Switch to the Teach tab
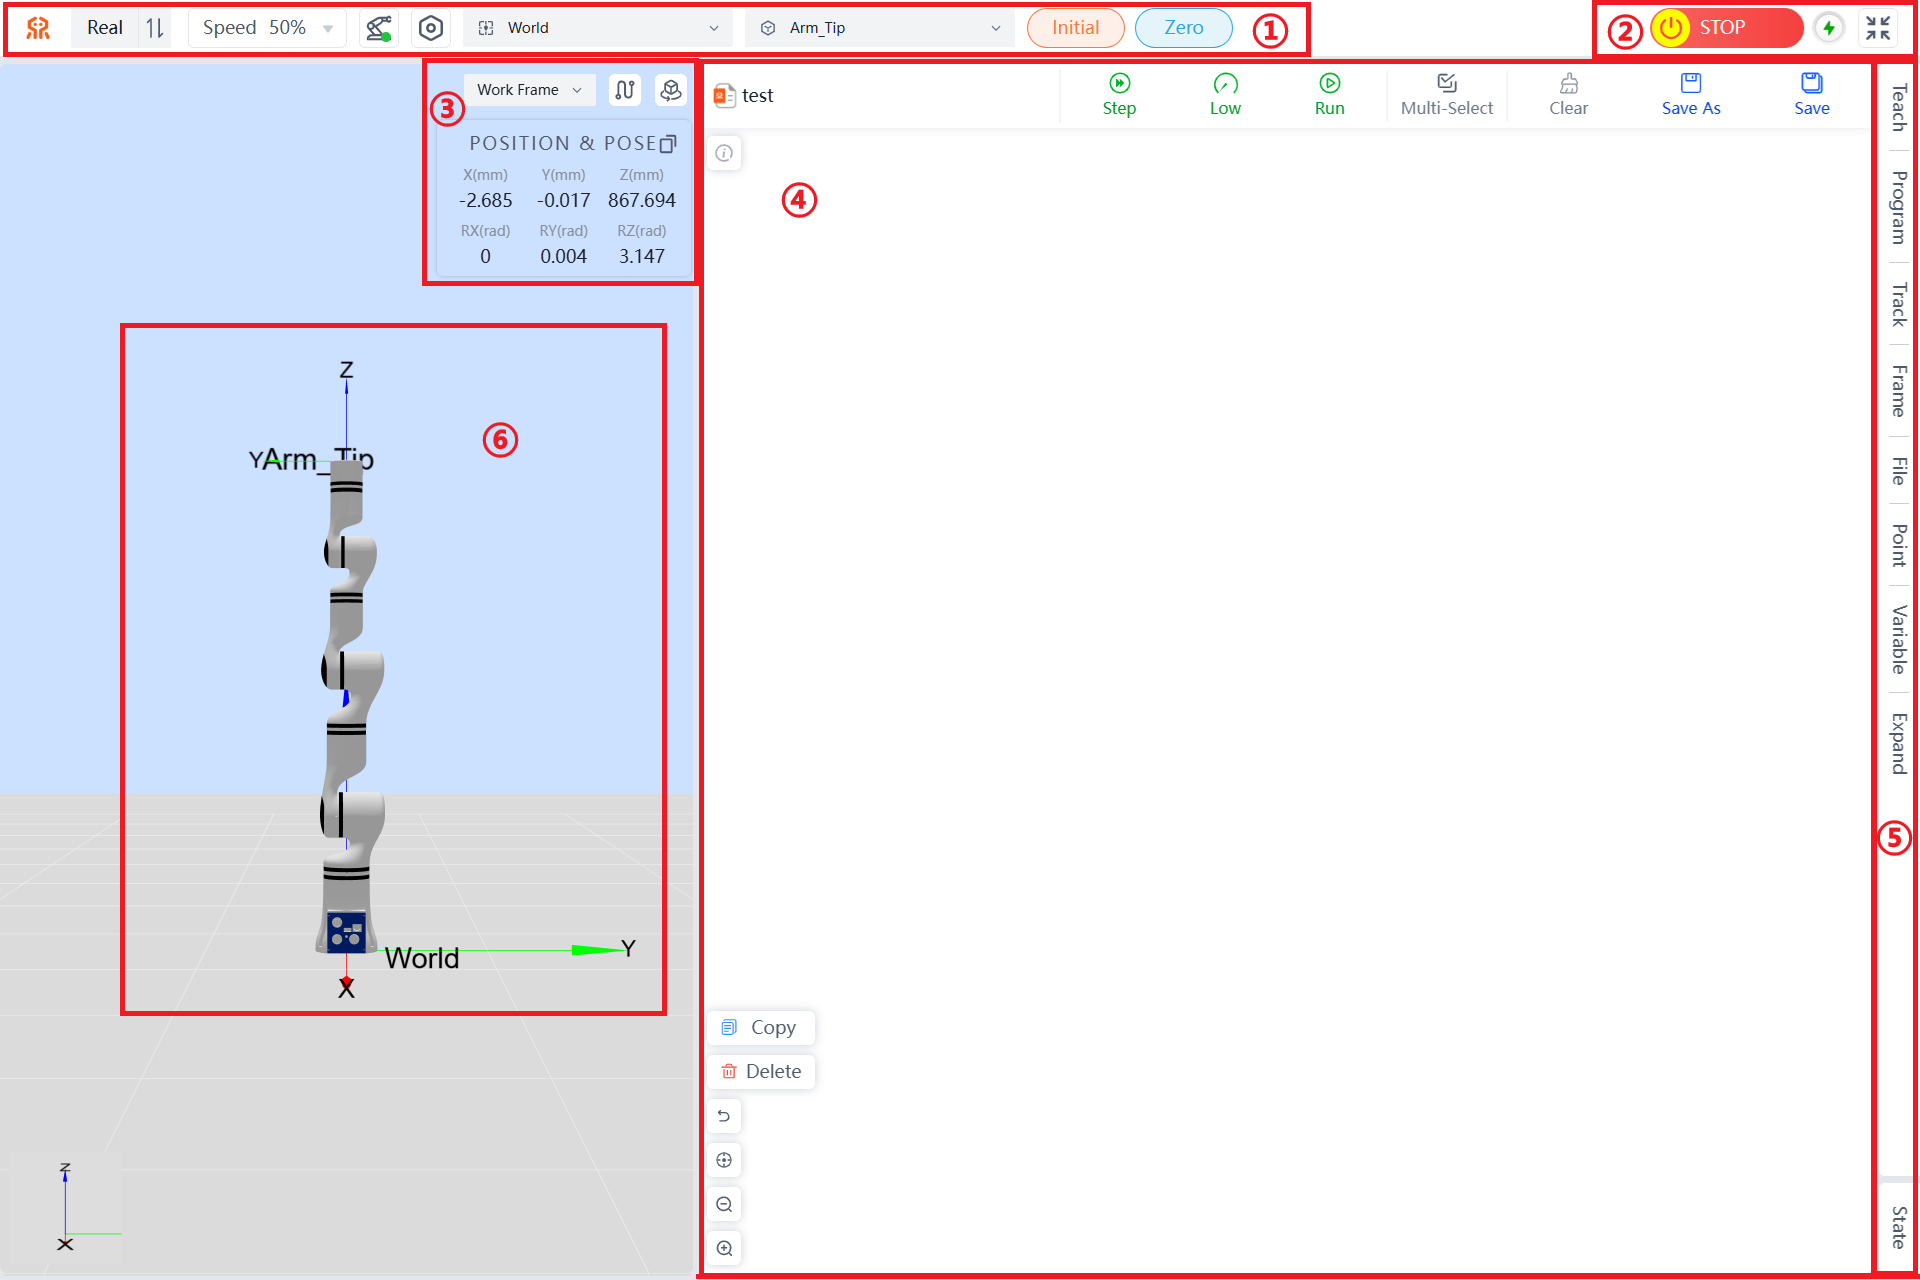 point(1897,107)
